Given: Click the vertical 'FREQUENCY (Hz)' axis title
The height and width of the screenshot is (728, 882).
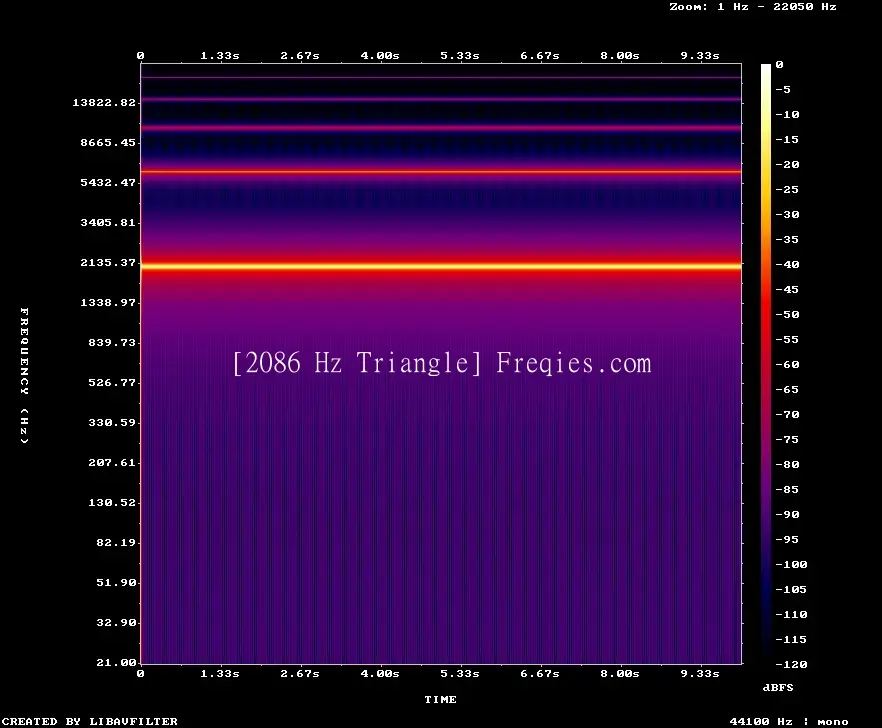Looking at the screenshot, I should (x=24, y=375).
